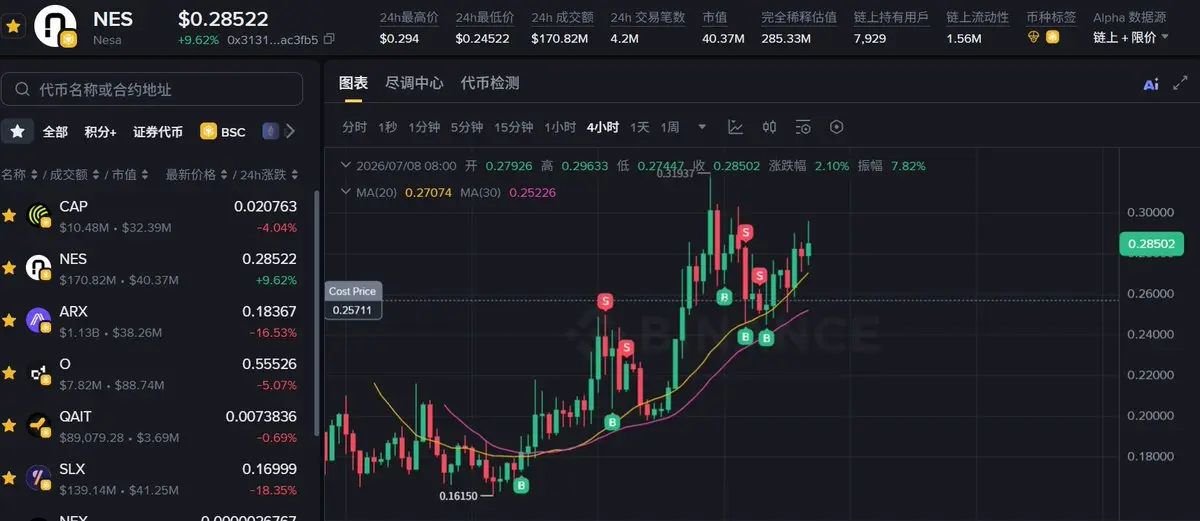Image resolution: width=1200 pixels, height=521 pixels.
Task: Select the 5分钟 chart interval
Action: pos(467,127)
